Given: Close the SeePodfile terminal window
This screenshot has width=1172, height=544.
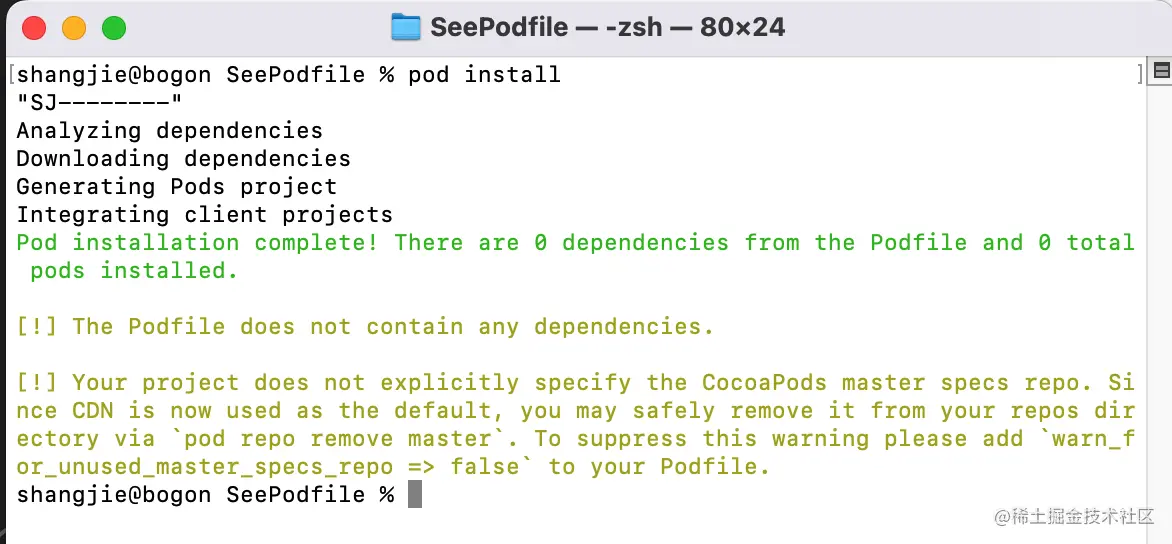Looking at the screenshot, I should click(x=34, y=28).
